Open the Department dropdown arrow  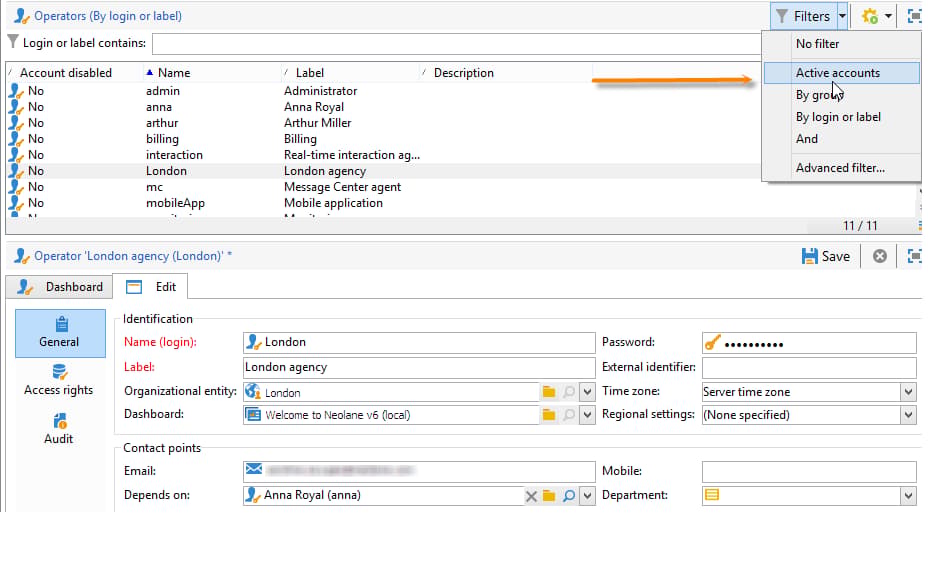tap(908, 495)
